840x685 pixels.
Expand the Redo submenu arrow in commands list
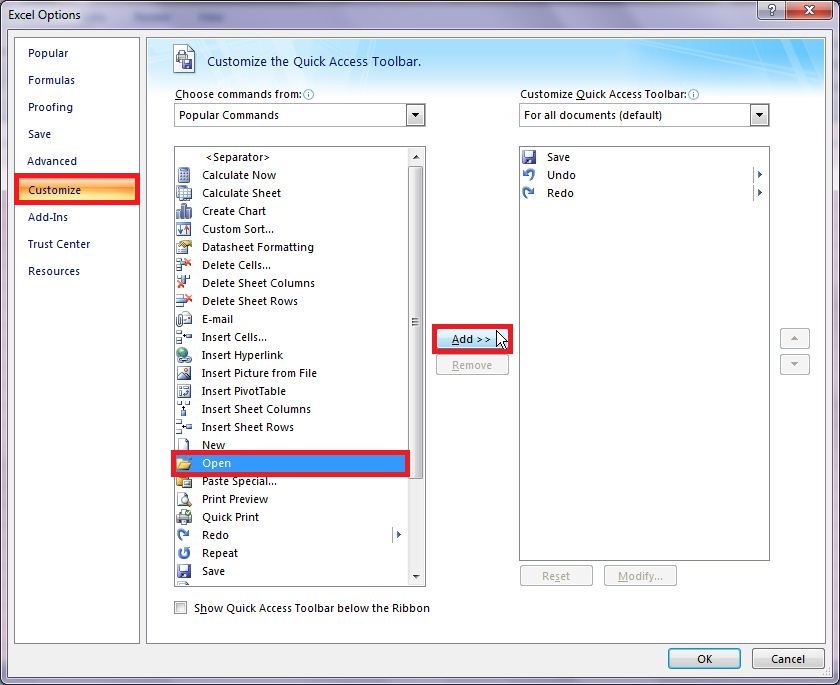pos(399,535)
